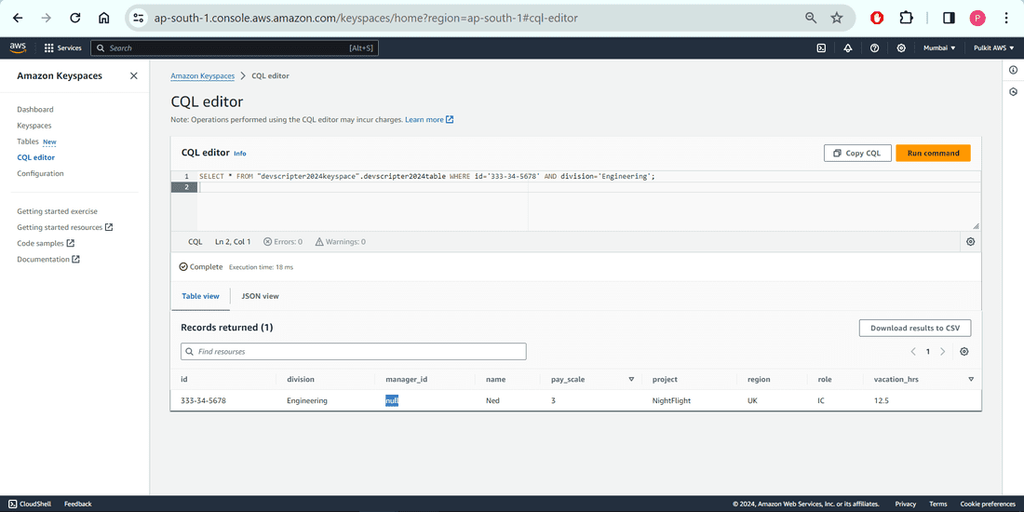1024x512 pixels.
Task: Click the Copy CQL button
Action: (x=857, y=153)
